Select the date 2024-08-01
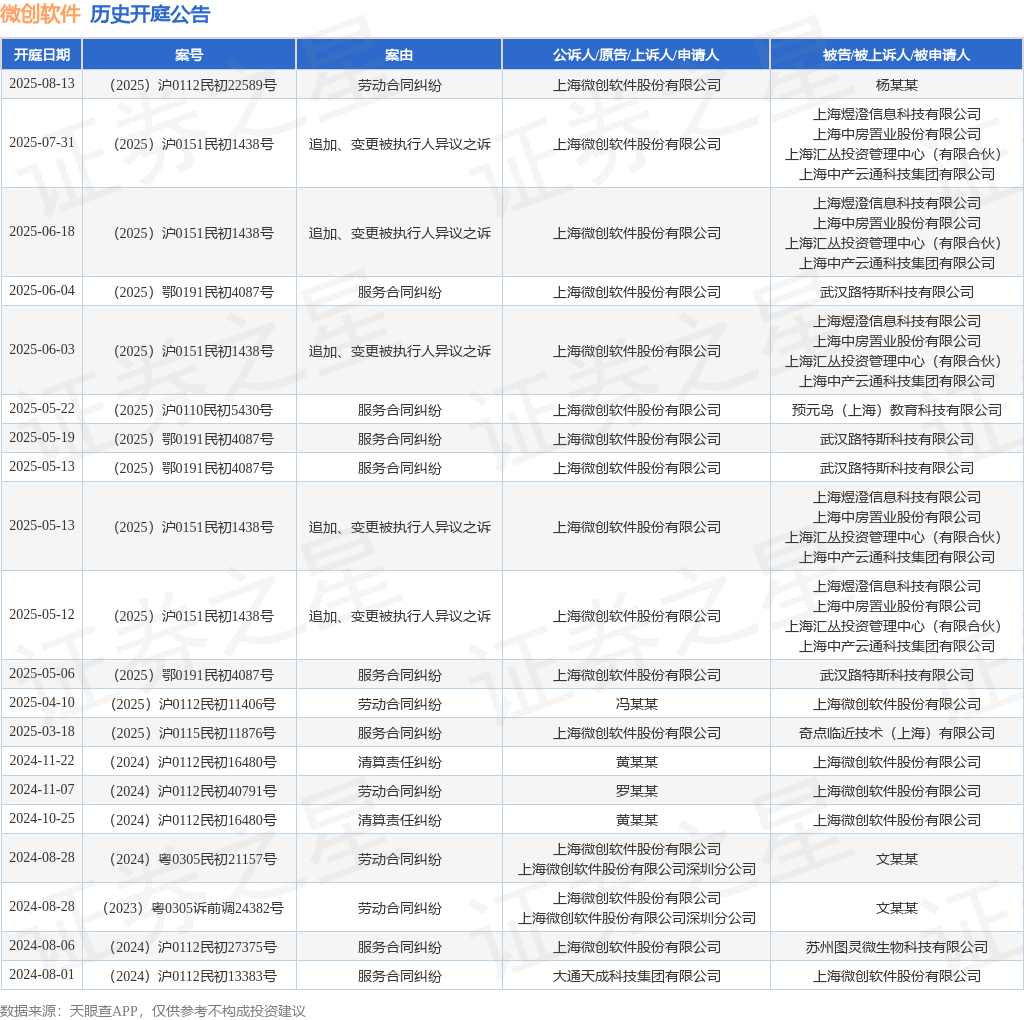Viewport: 1024px width, 1020px height. pos(42,975)
